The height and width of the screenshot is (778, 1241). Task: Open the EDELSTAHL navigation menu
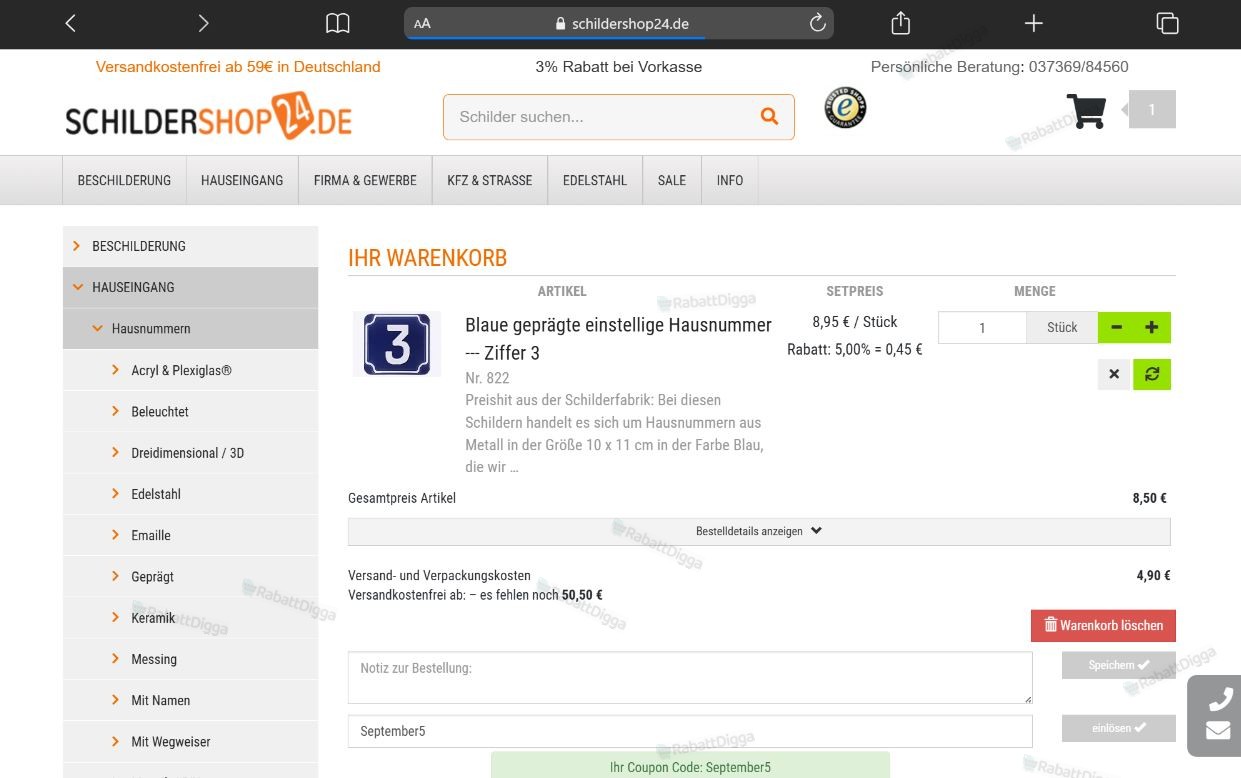pyautogui.click(x=595, y=181)
